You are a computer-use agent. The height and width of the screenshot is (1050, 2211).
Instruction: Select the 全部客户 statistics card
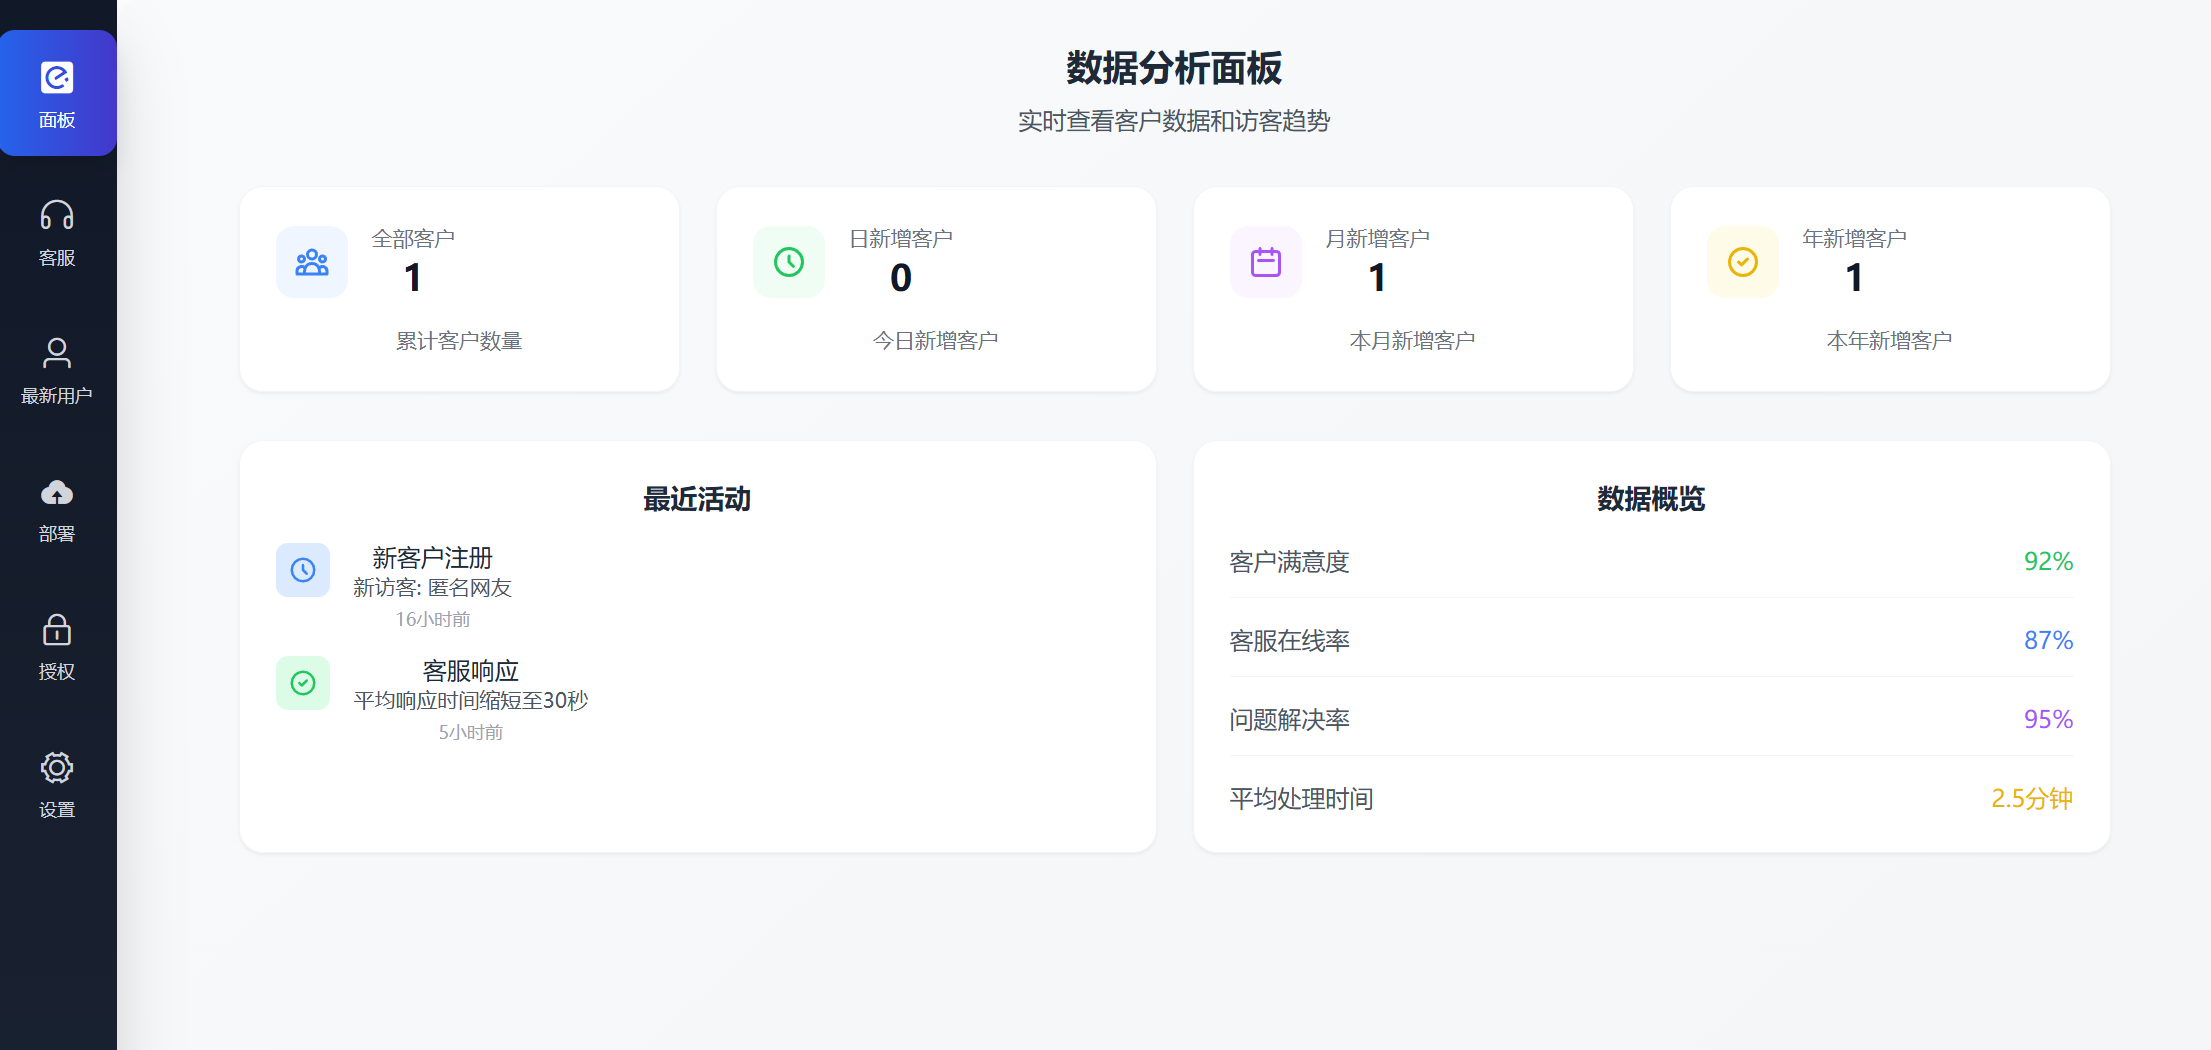click(459, 289)
